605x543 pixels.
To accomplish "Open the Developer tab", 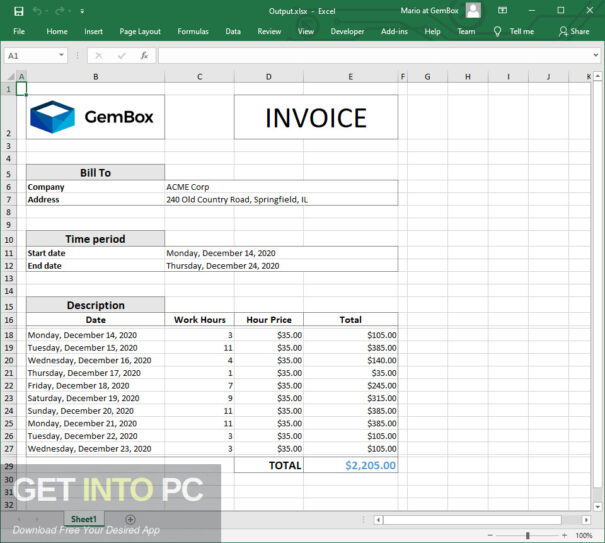I will click(x=347, y=31).
